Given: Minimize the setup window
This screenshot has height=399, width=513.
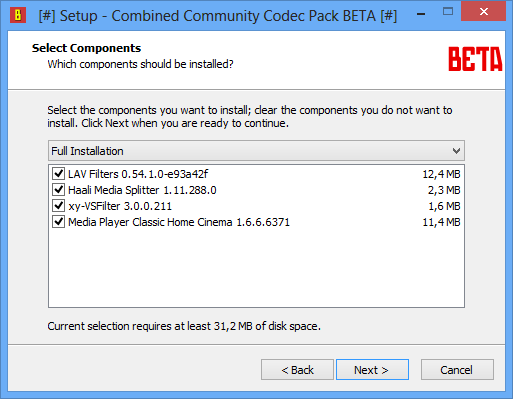Looking at the screenshot, I should [421, 13].
